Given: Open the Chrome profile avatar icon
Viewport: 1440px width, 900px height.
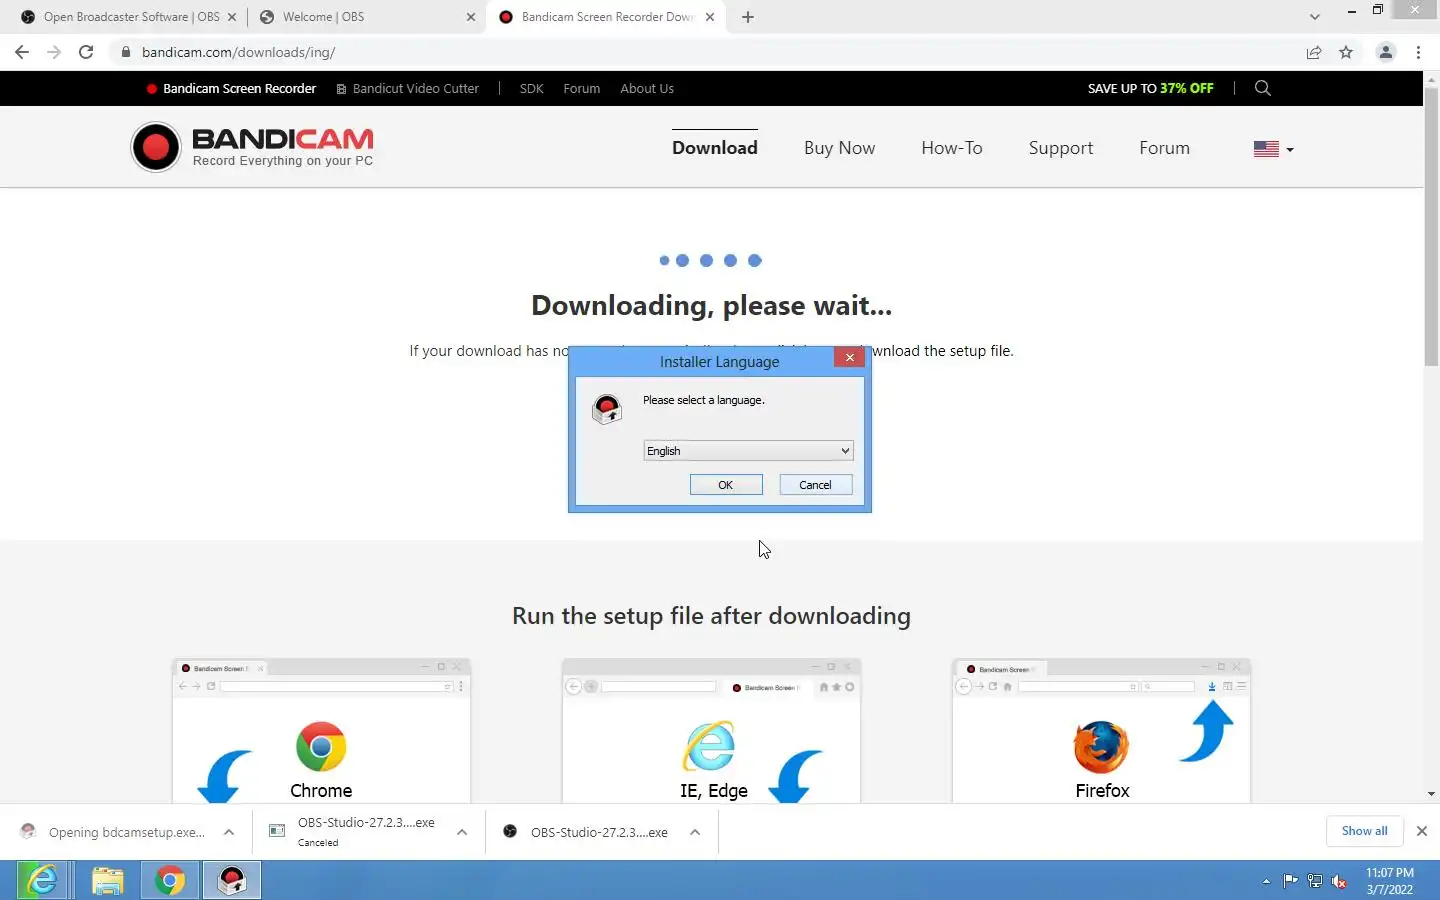Looking at the screenshot, I should coord(1386,52).
